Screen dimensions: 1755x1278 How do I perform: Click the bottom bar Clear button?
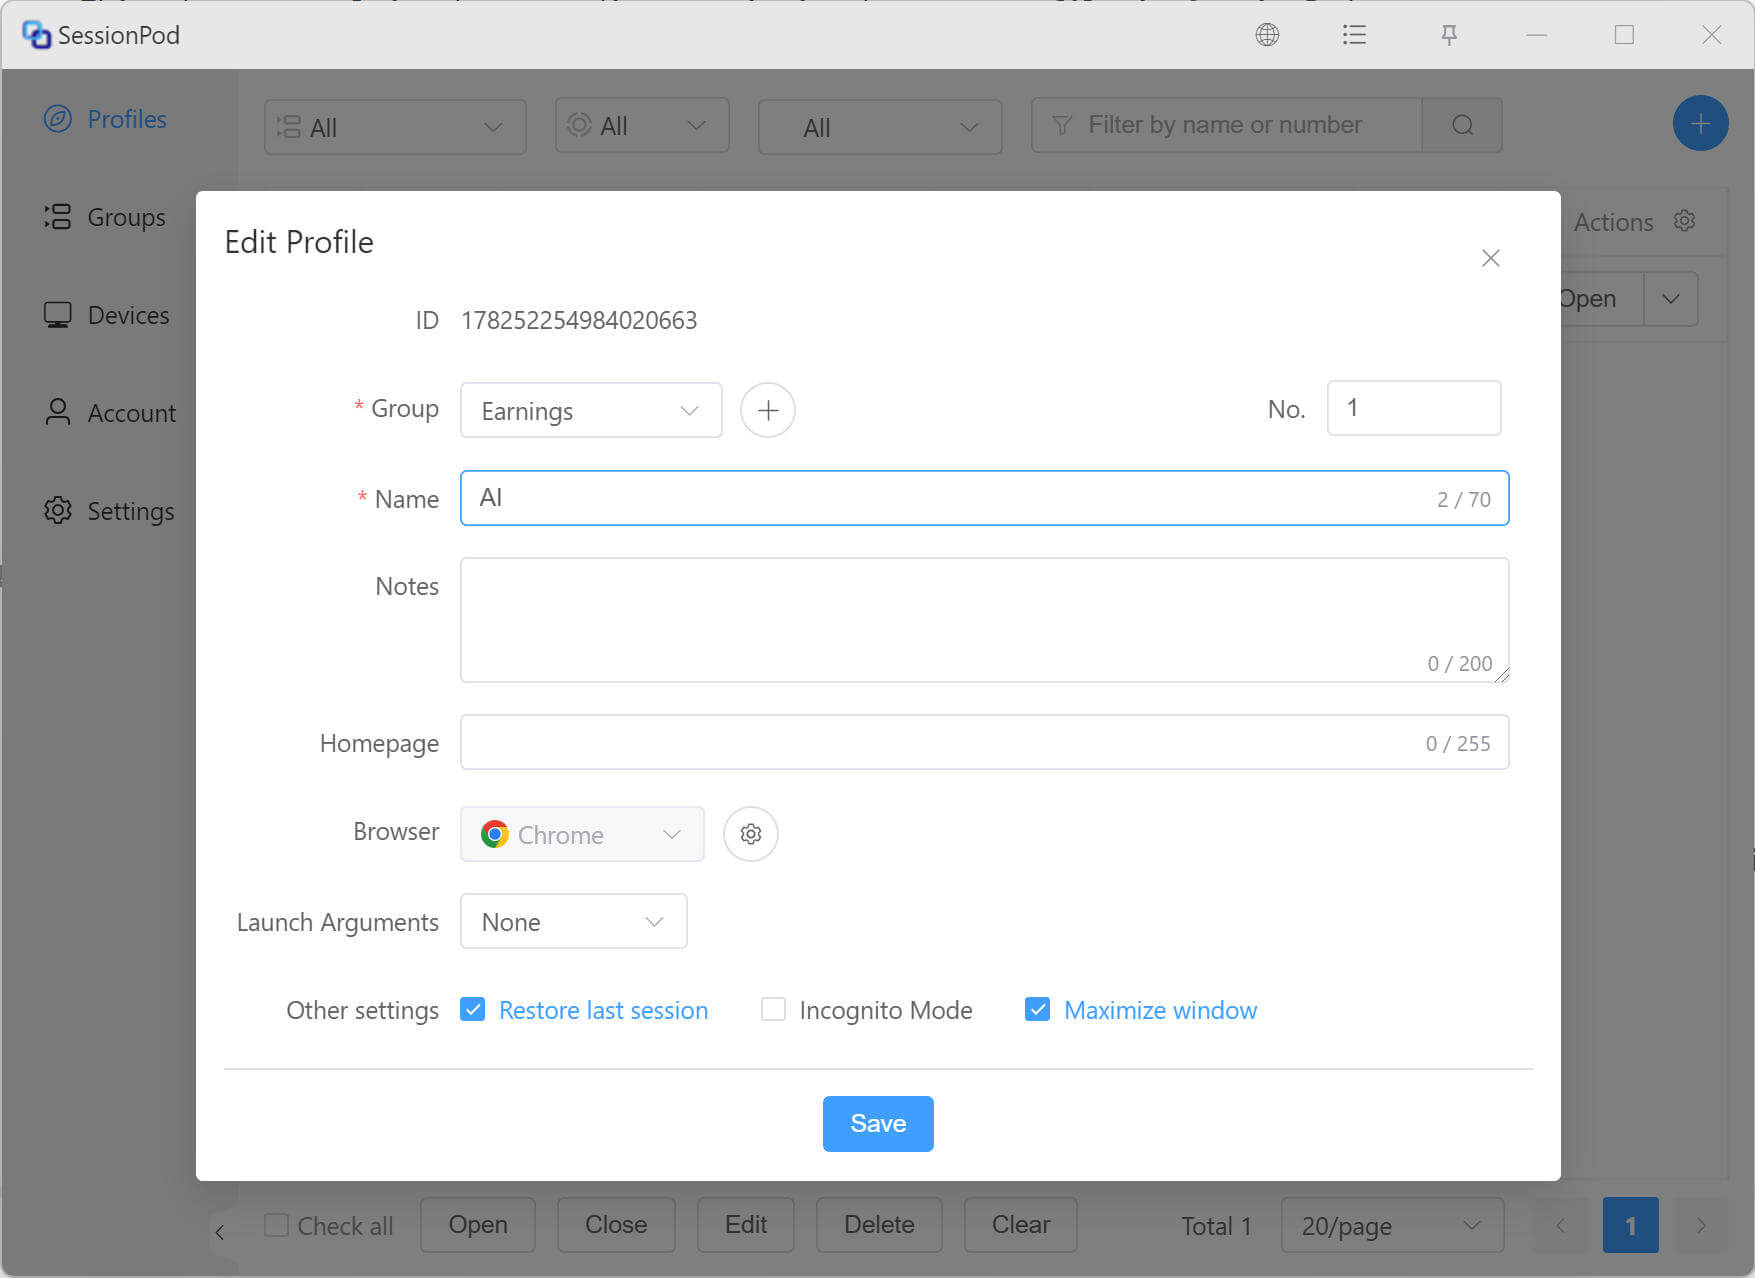point(1021,1225)
